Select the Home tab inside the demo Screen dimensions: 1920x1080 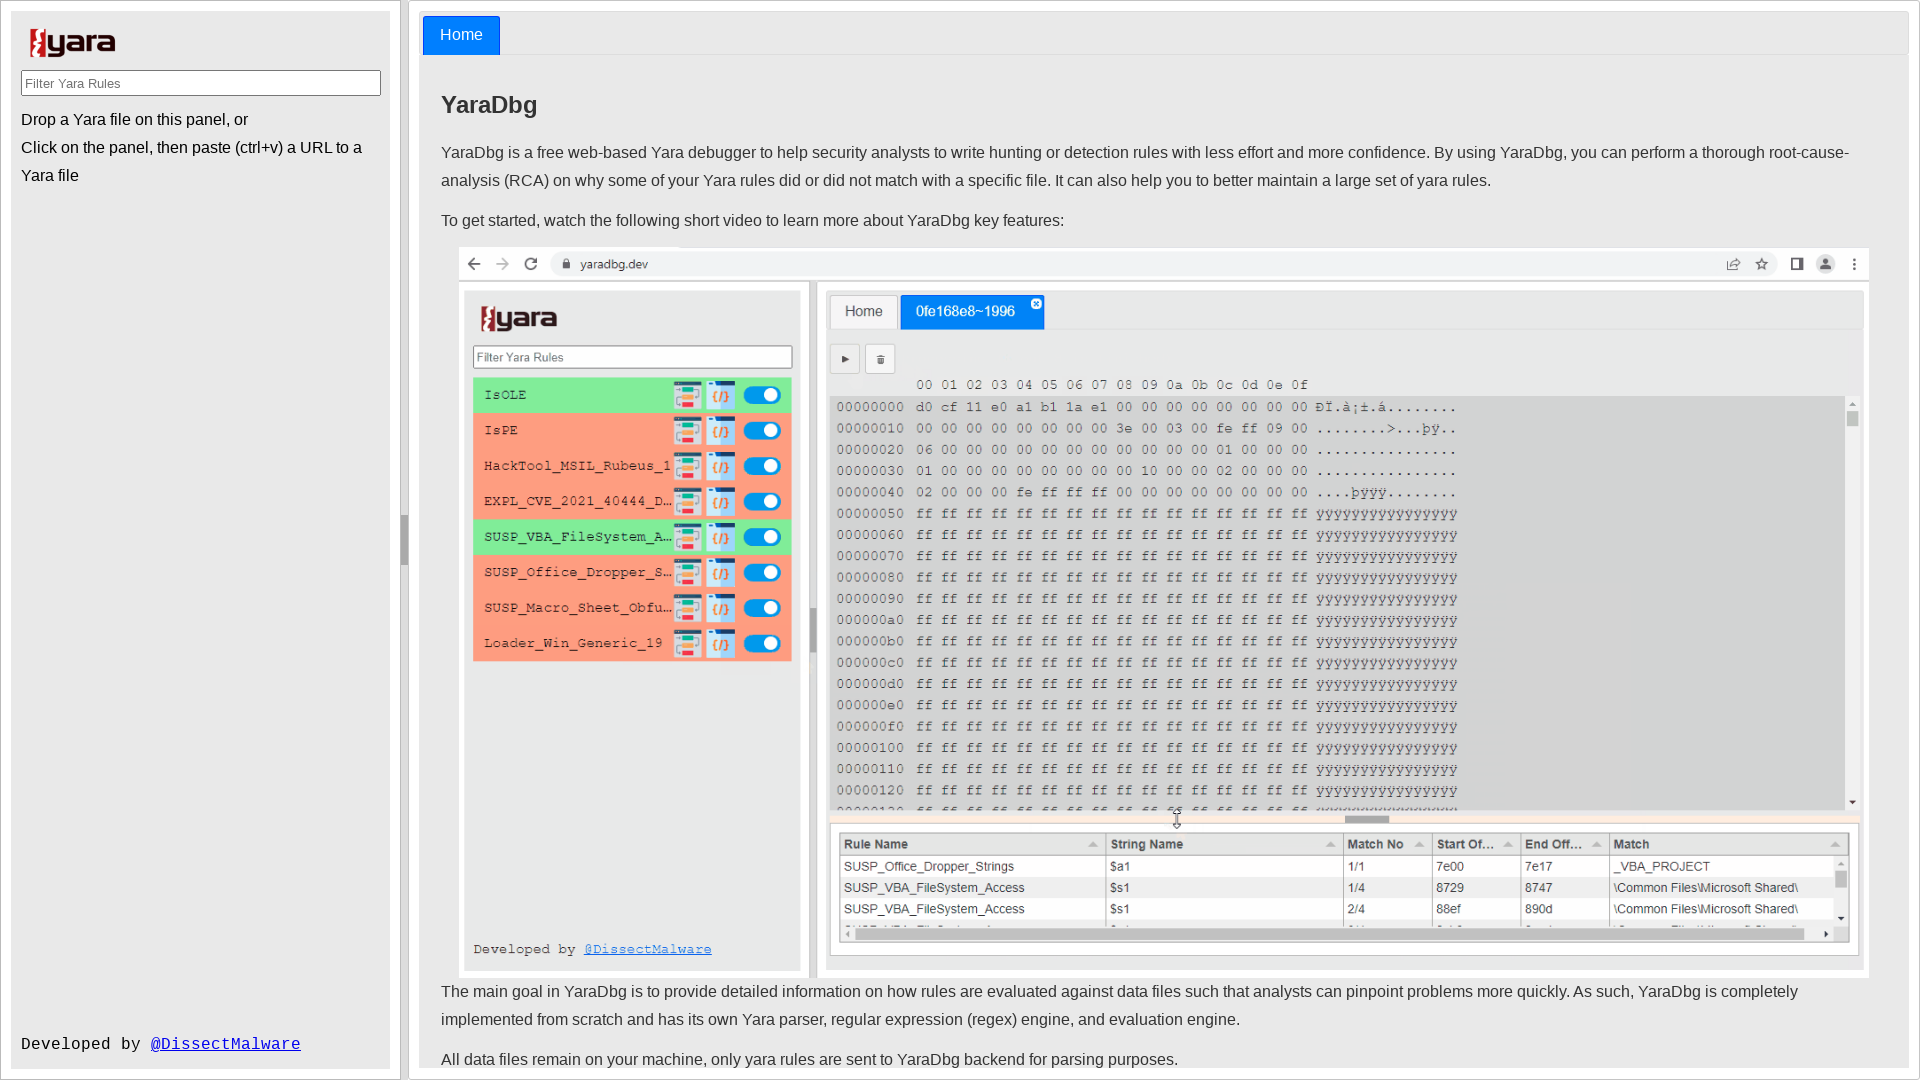point(864,312)
